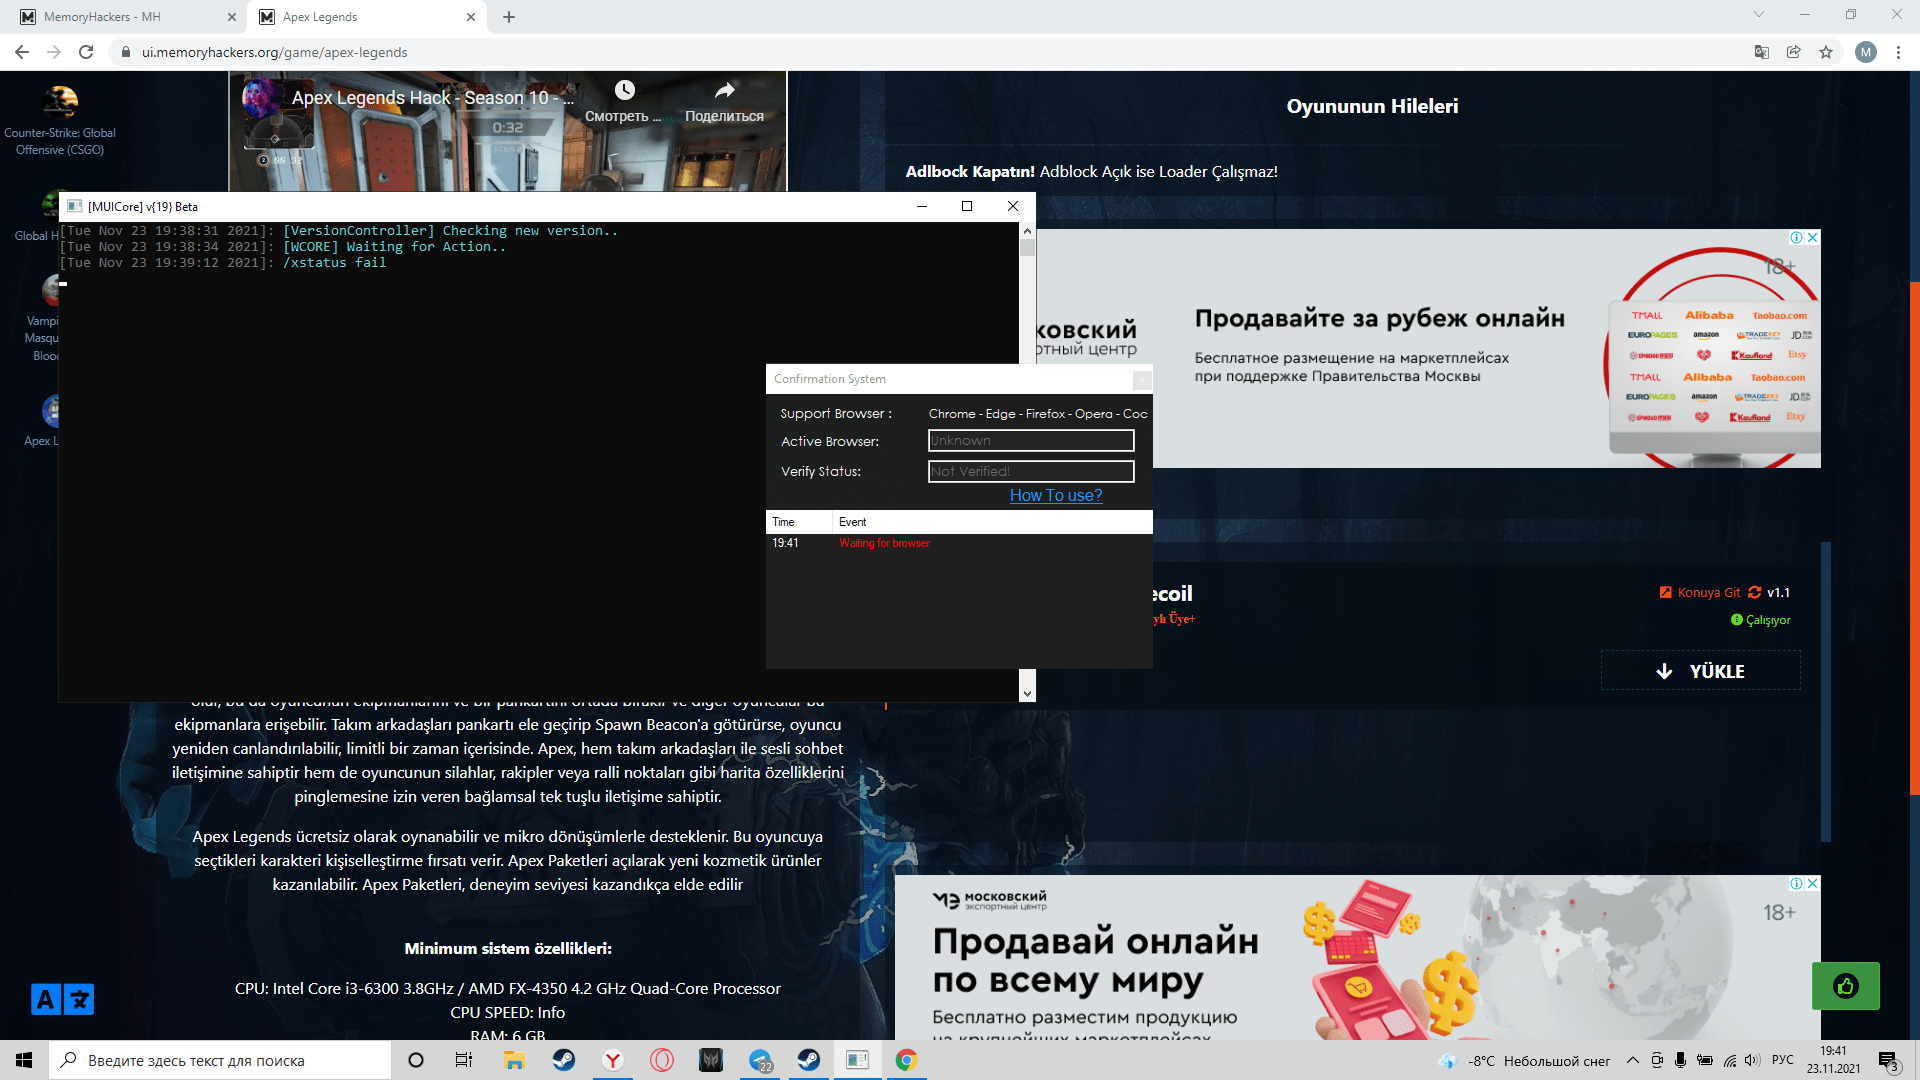
Task: Click the YÜKLE download button
Action: pos(1700,671)
